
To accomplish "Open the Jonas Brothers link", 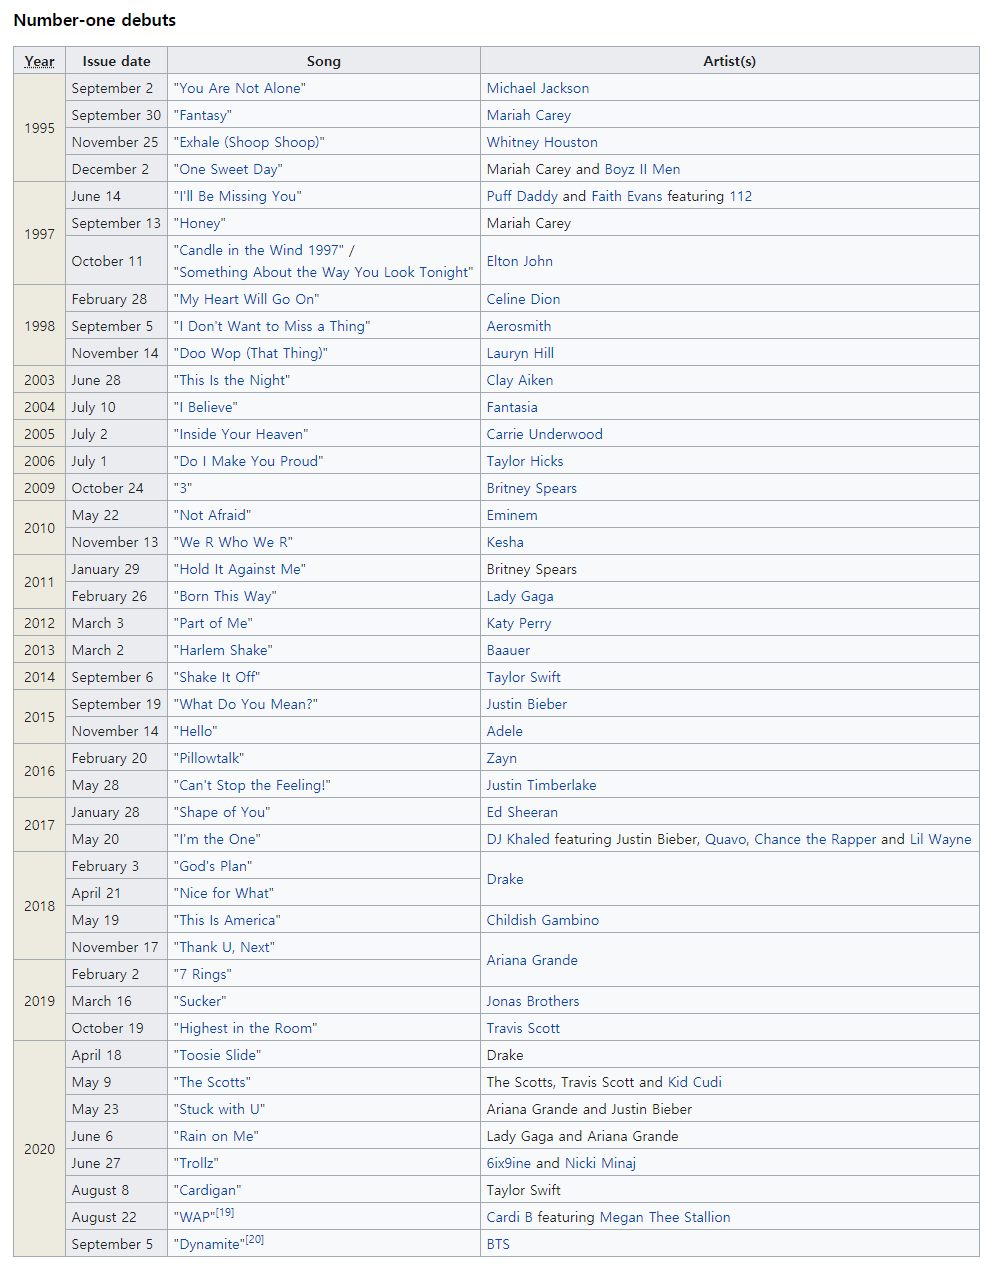I will (533, 1001).
